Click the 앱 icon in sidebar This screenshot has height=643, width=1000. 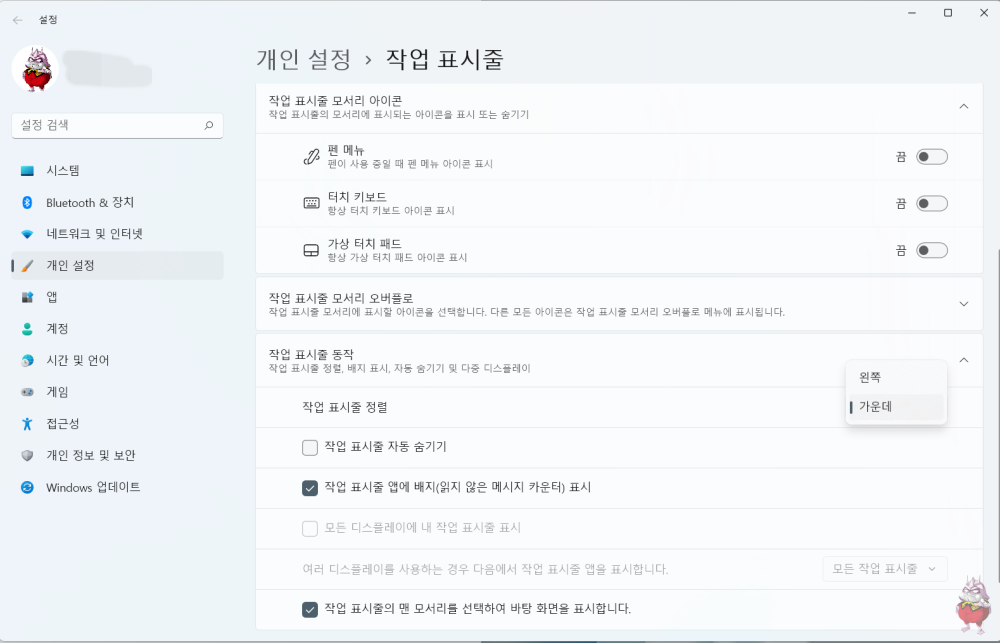point(27,297)
